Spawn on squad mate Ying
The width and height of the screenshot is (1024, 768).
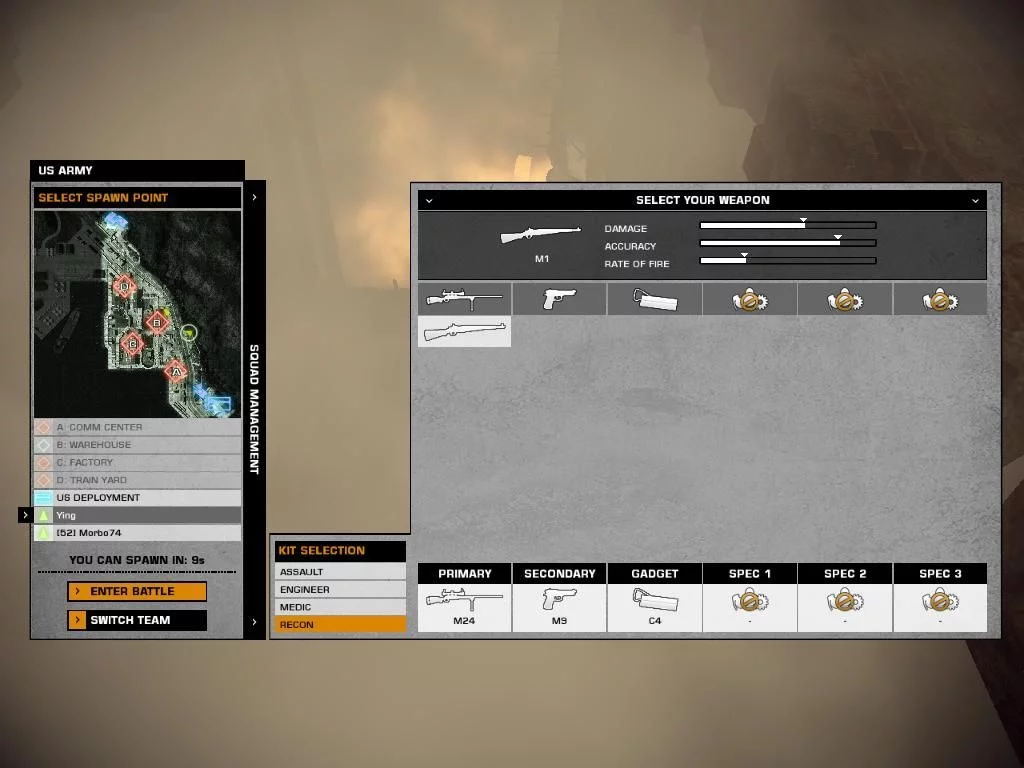(137, 515)
